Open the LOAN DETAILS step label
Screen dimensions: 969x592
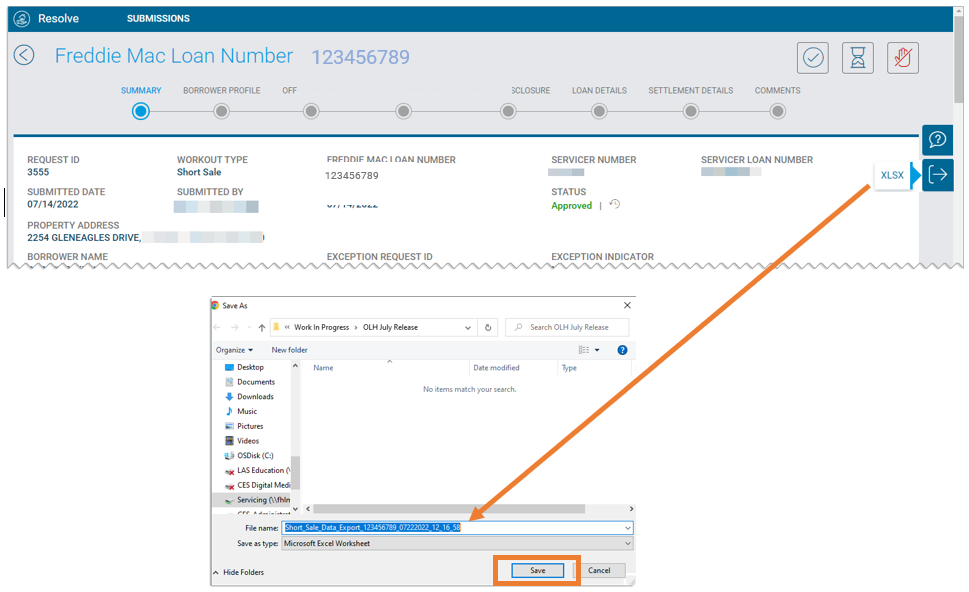point(599,90)
